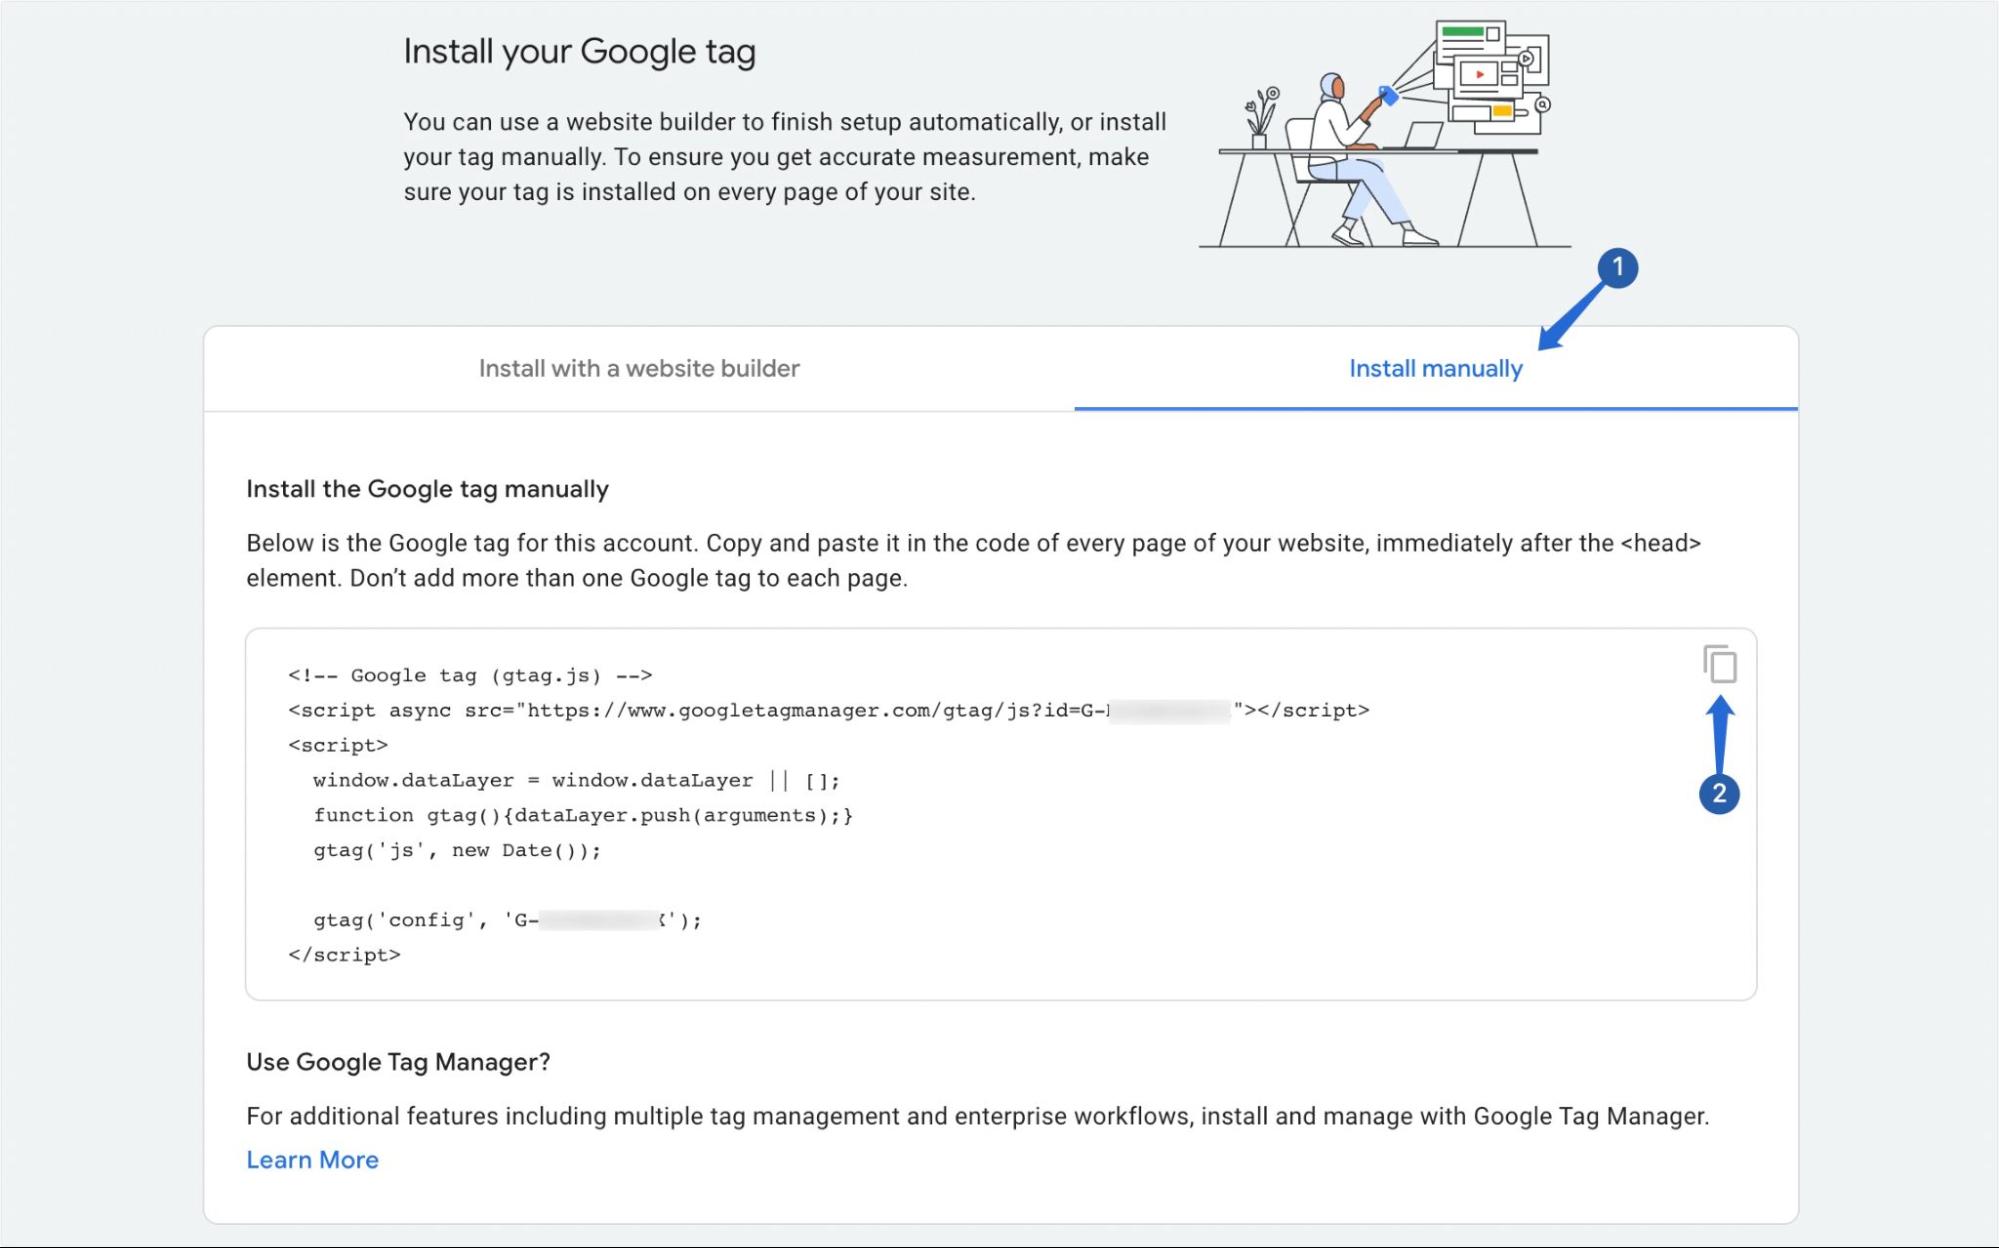The height and width of the screenshot is (1248, 1999).
Task: Select the 'Install the Google tag manually' heading
Action: pos(427,489)
